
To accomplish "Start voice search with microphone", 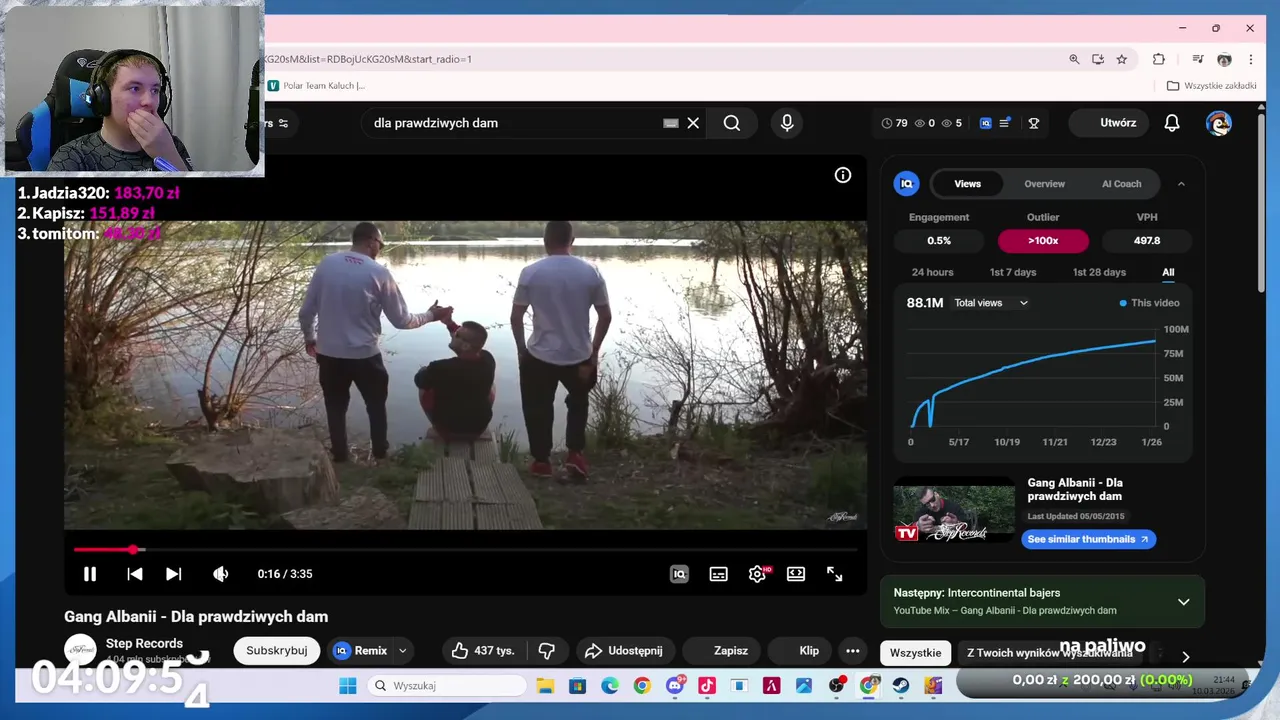I will point(787,123).
